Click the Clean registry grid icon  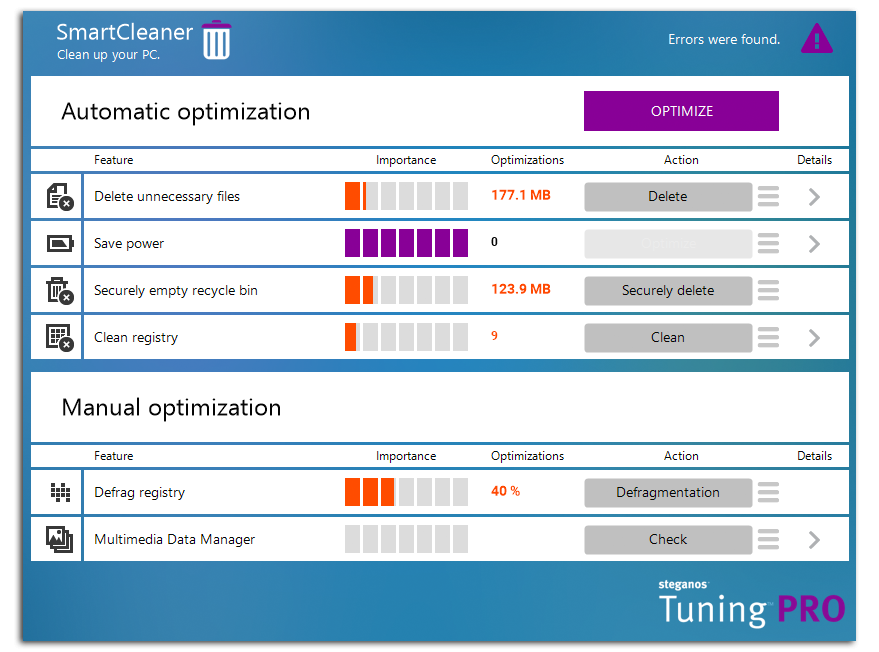[59, 337]
